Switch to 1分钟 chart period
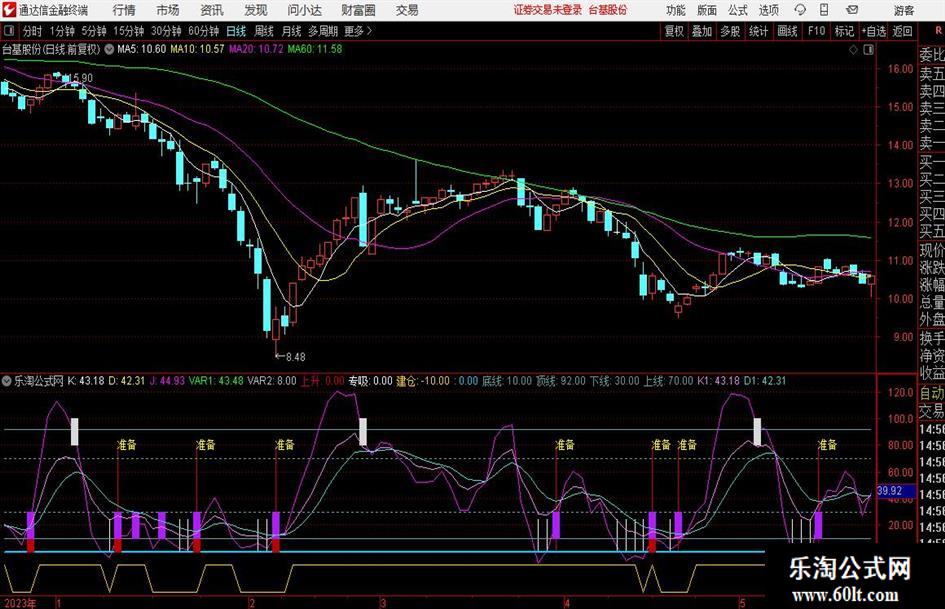Image resolution: width=945 pixels, height=609 pixels. (x=61, y=31)
